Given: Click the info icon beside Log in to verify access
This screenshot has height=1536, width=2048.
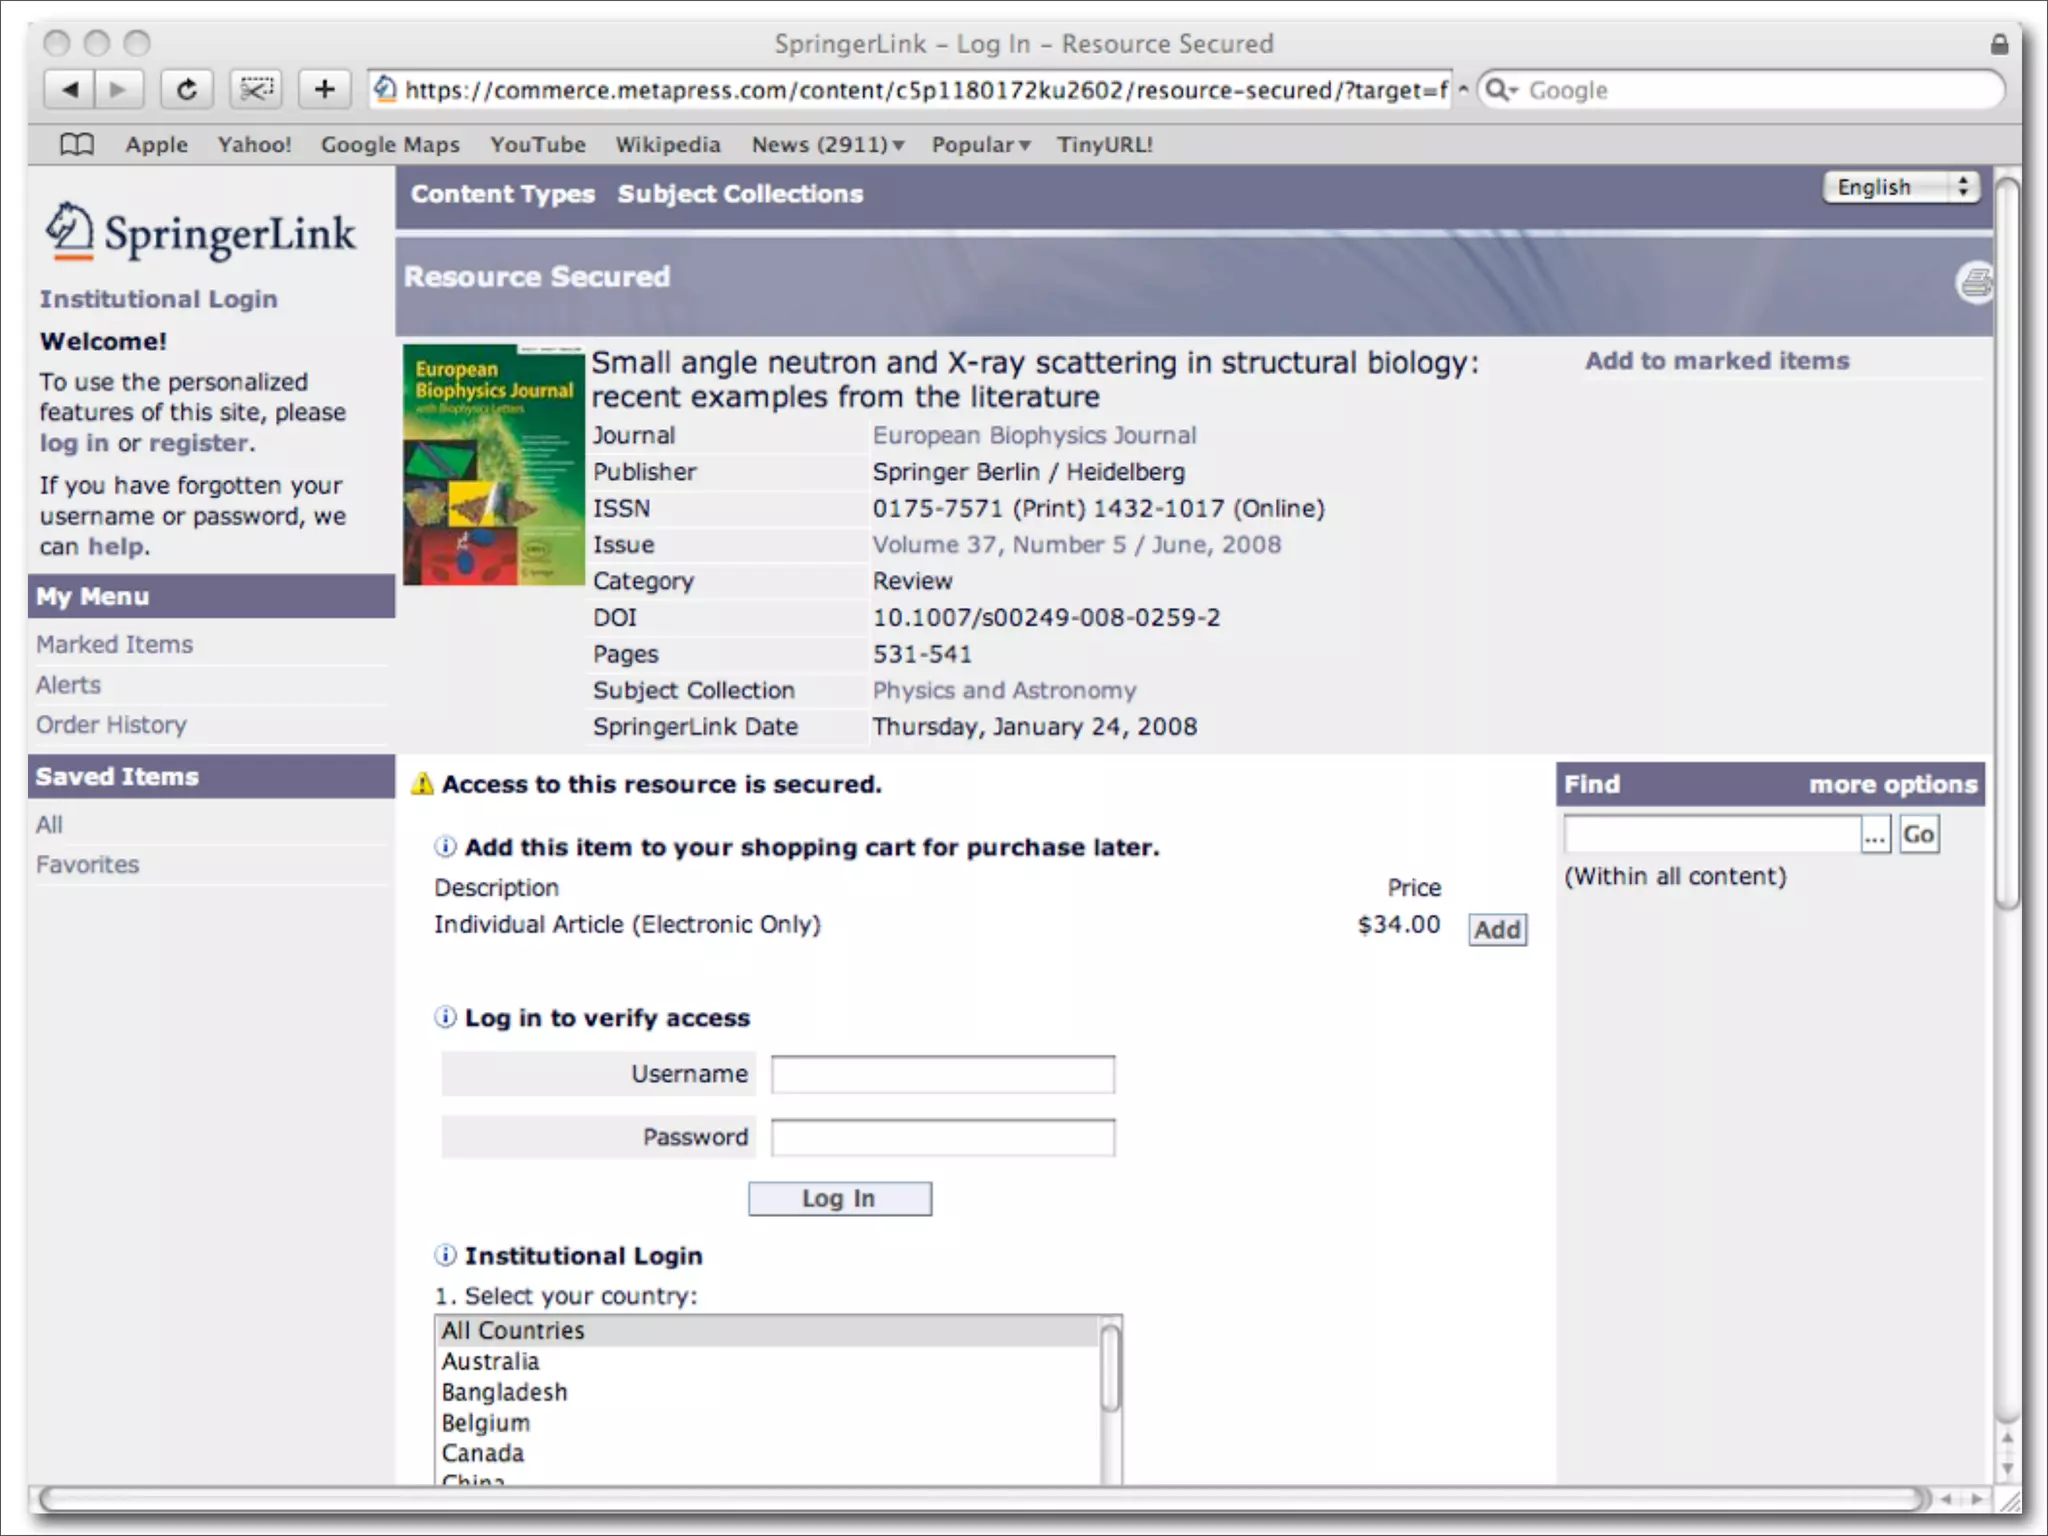Looking at the screenshot, I should click(445, 1017).
